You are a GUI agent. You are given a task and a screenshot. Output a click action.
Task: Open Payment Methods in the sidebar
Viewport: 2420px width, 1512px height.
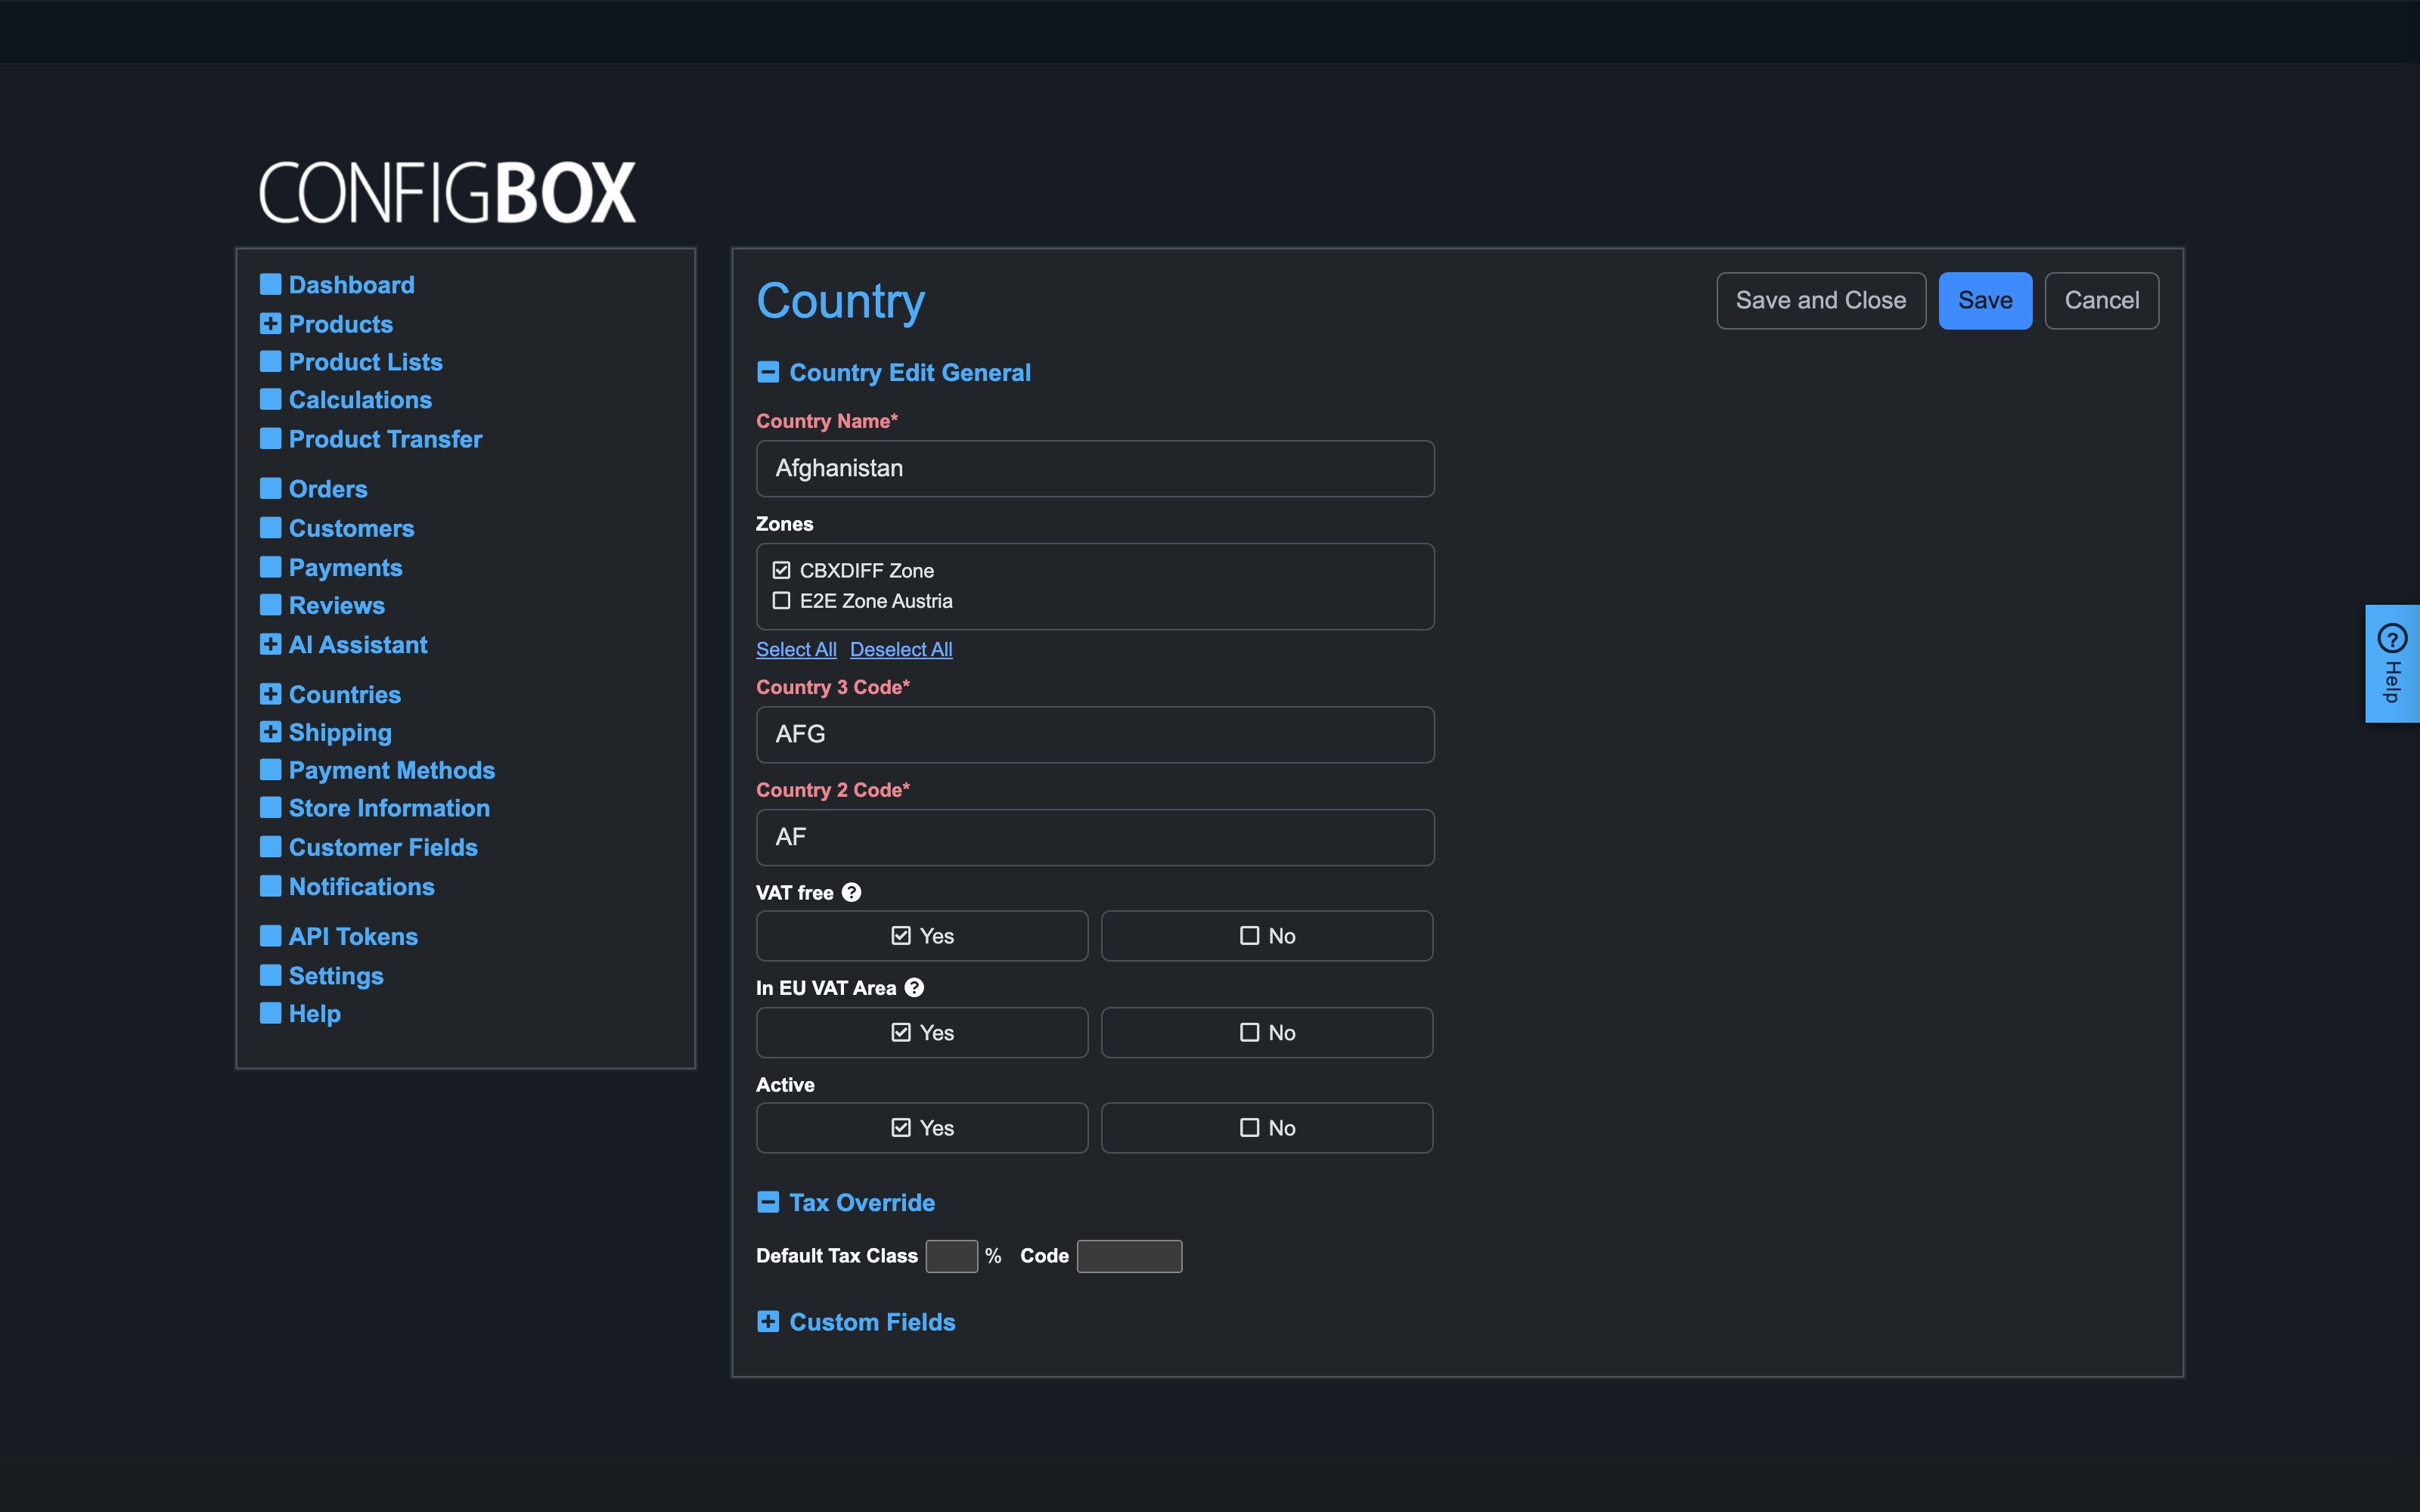392,770
